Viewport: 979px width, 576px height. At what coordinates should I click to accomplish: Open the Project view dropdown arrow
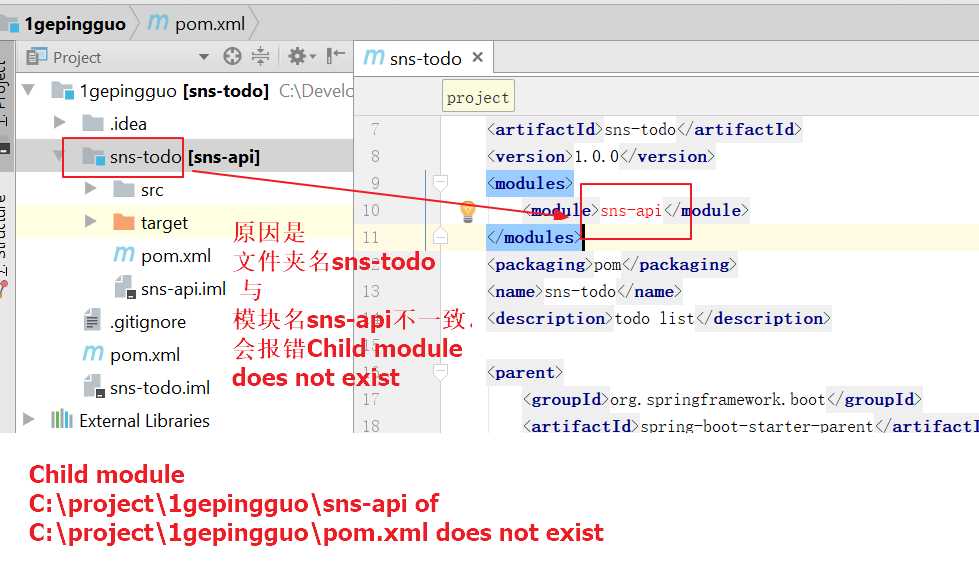point(204,57)
